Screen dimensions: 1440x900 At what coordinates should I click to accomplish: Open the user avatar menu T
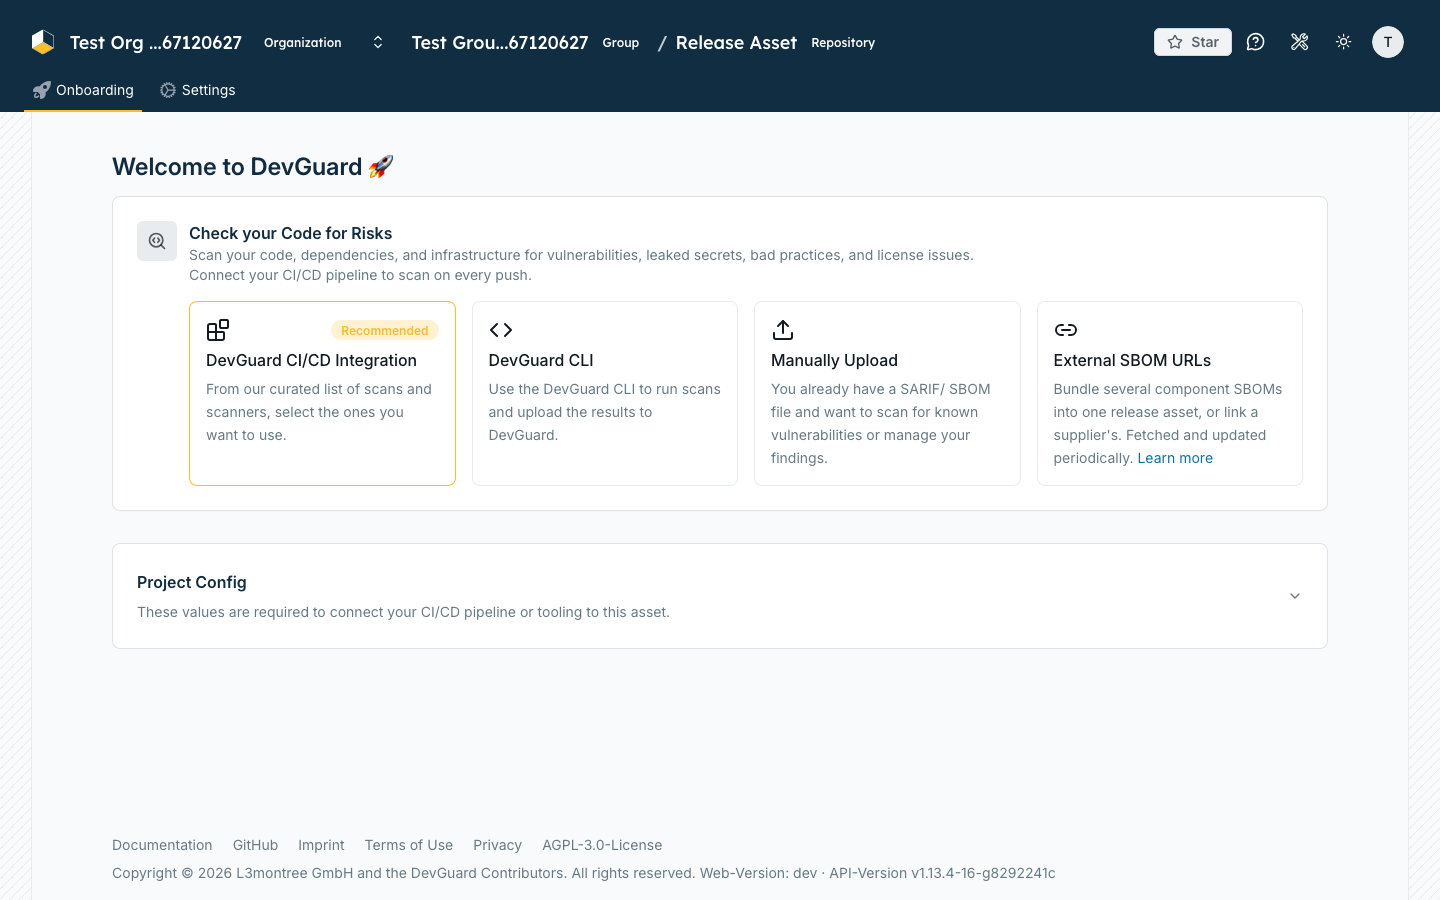click(1387, 42)
